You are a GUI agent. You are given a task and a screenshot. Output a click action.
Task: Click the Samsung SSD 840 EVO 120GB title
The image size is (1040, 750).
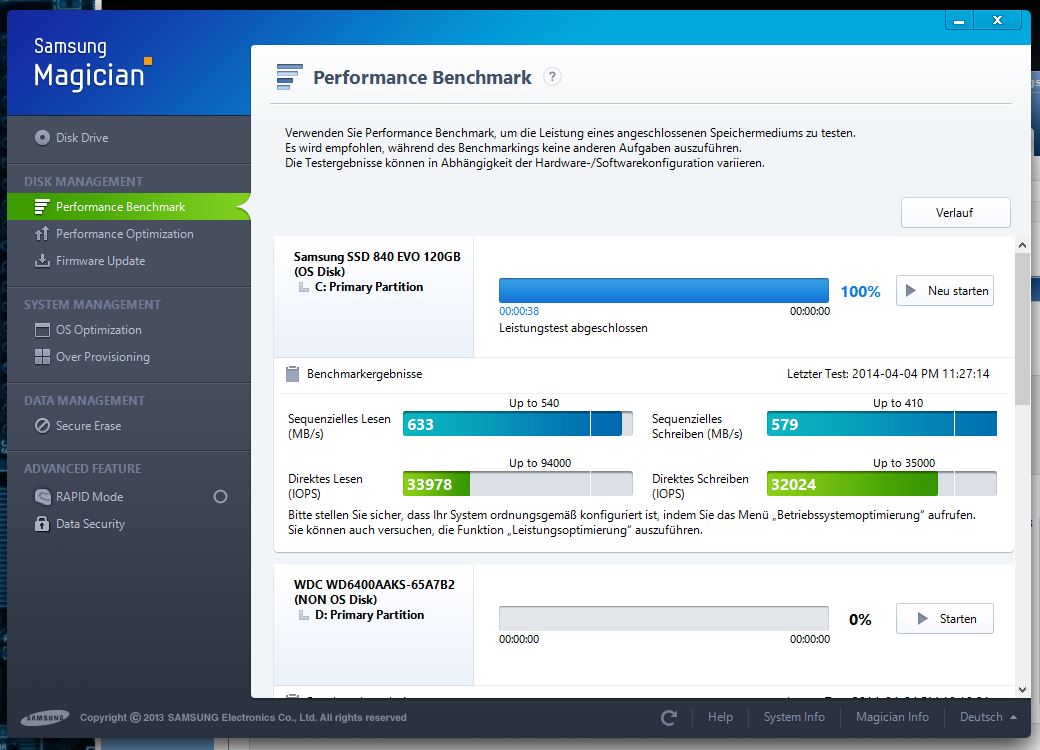(377, 257)
